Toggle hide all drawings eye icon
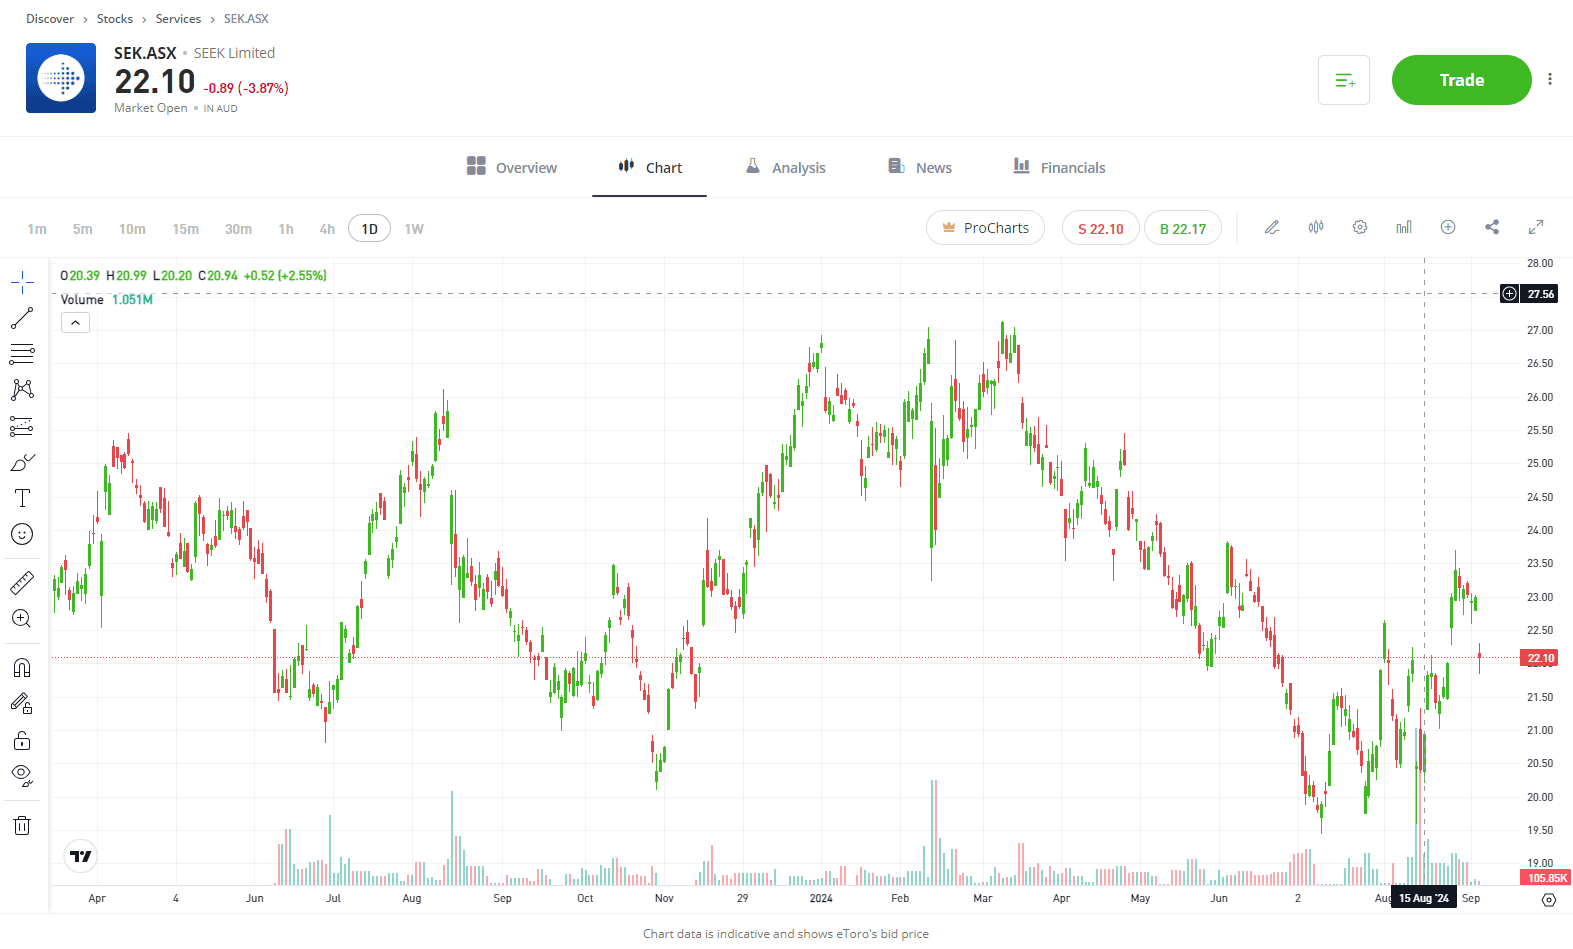This screenshot has width=1573, height=949. [x=22, y=776]
